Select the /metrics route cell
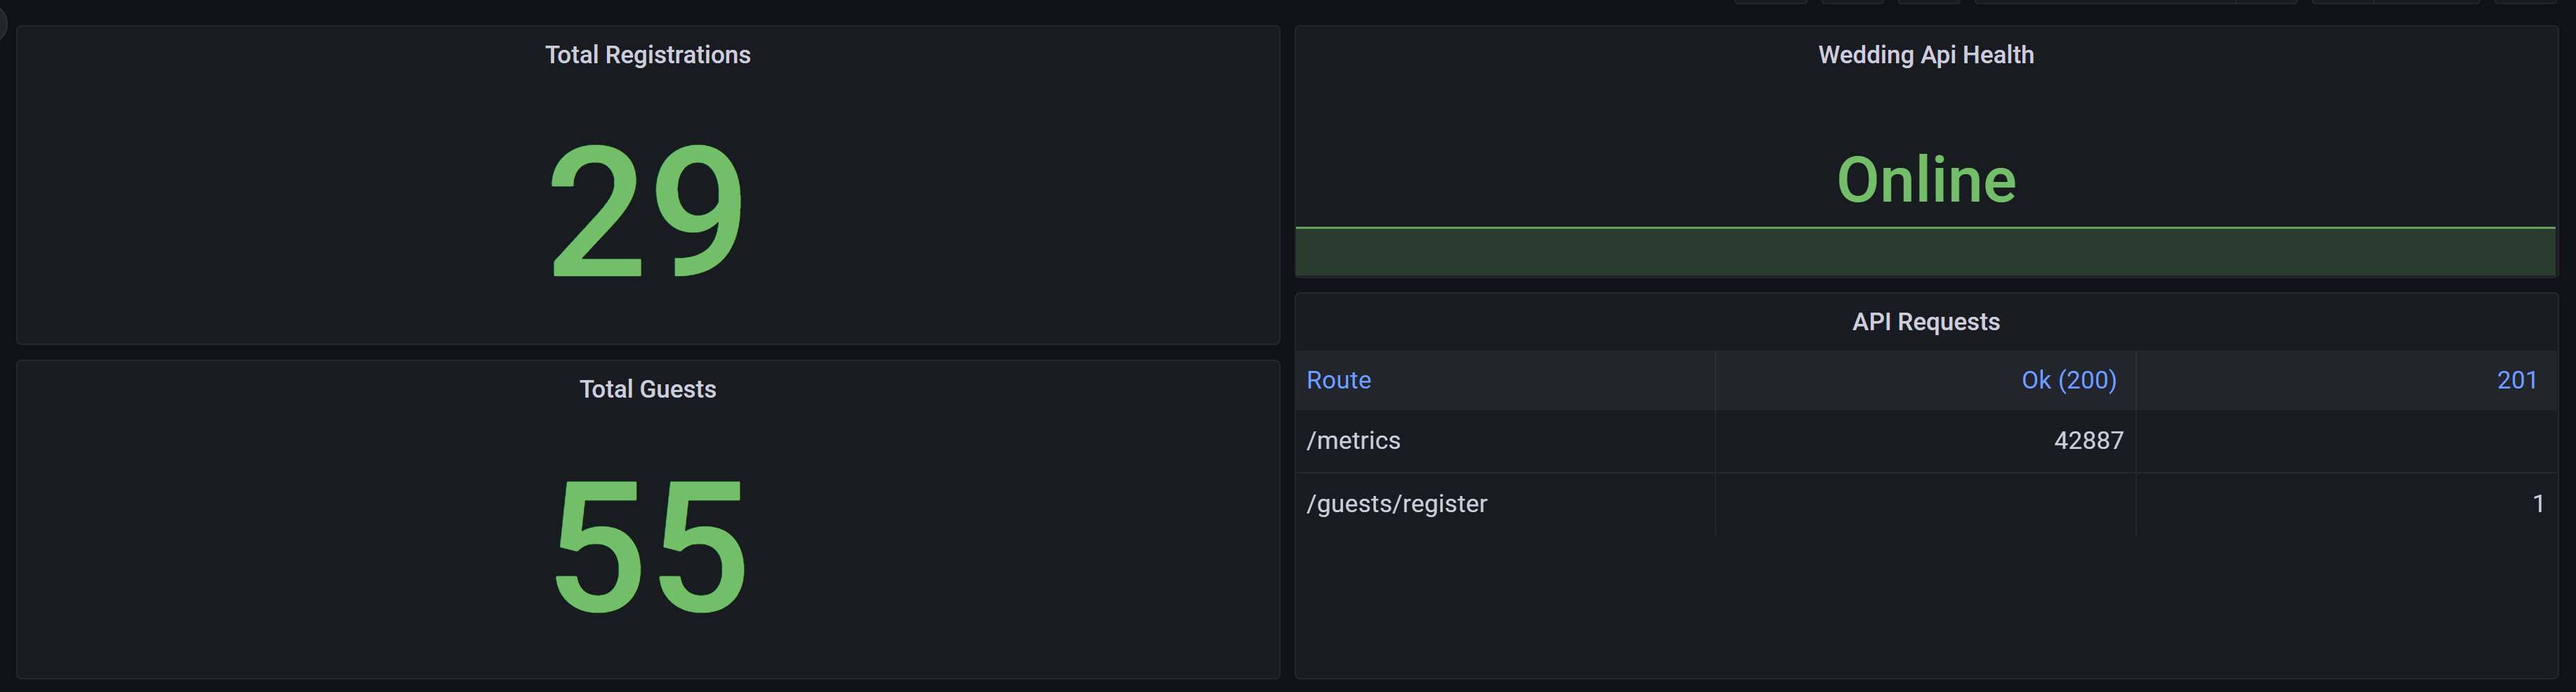 pyautogui.click(x=1353, y=441)
